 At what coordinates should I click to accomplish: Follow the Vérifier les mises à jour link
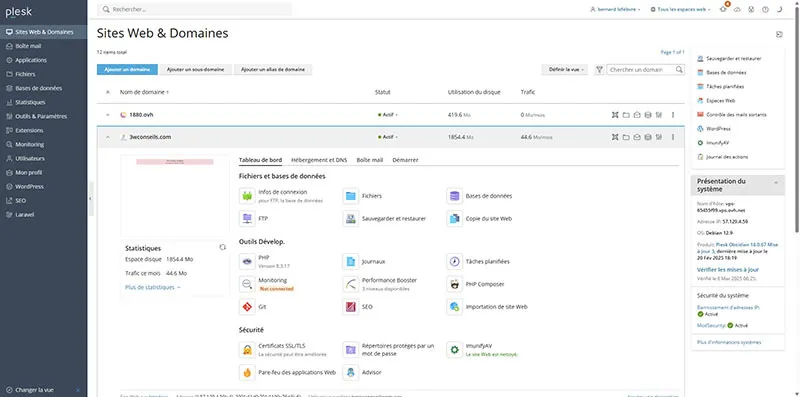coord(728,269)
